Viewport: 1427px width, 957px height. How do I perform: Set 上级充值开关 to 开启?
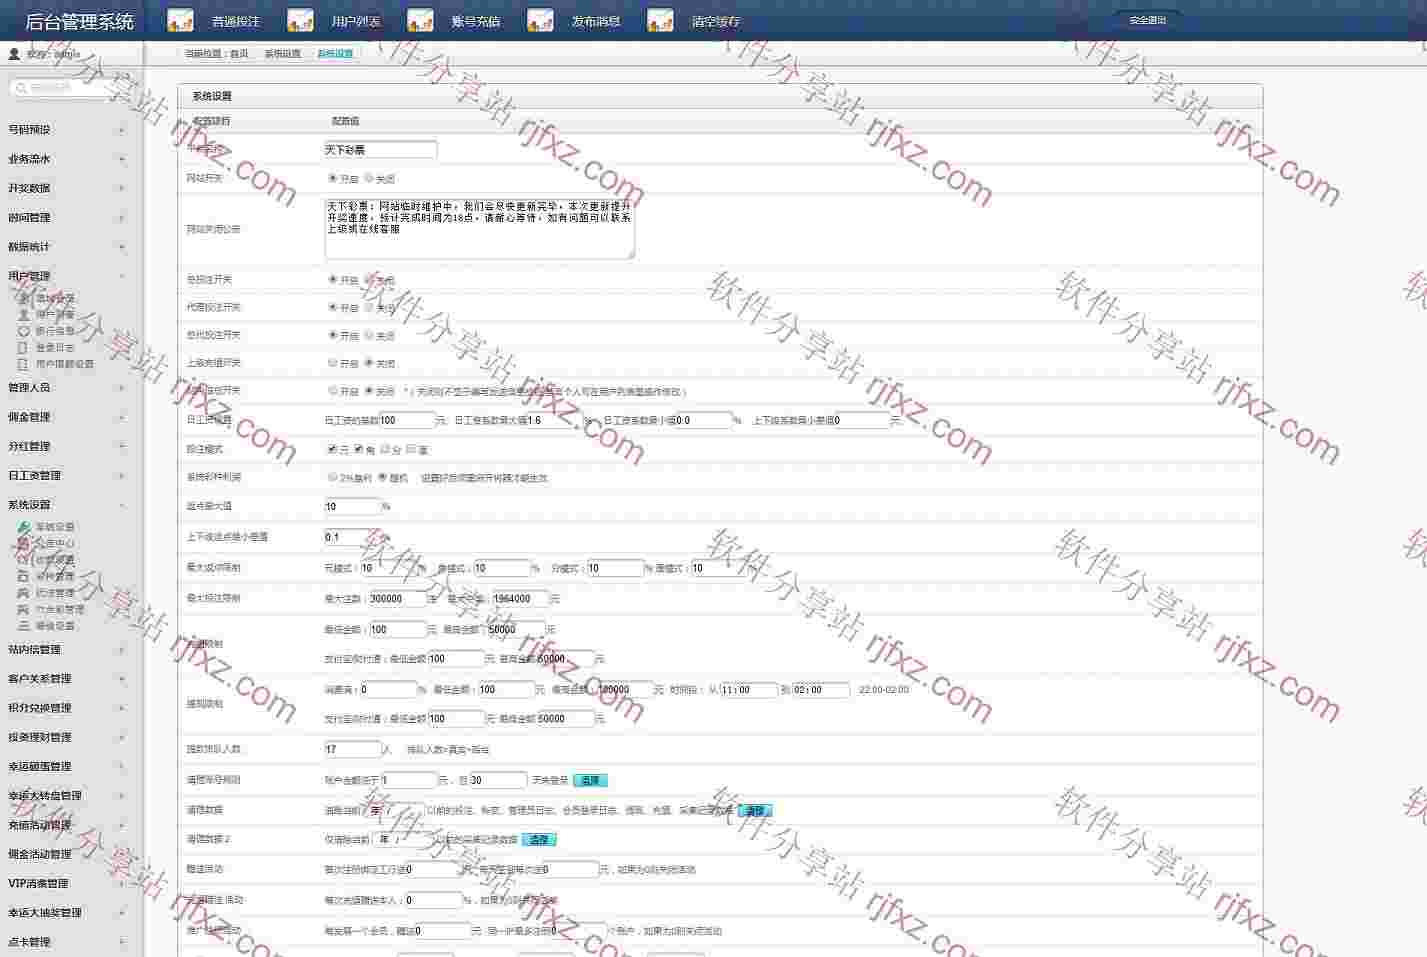click(x=333, y=362)
